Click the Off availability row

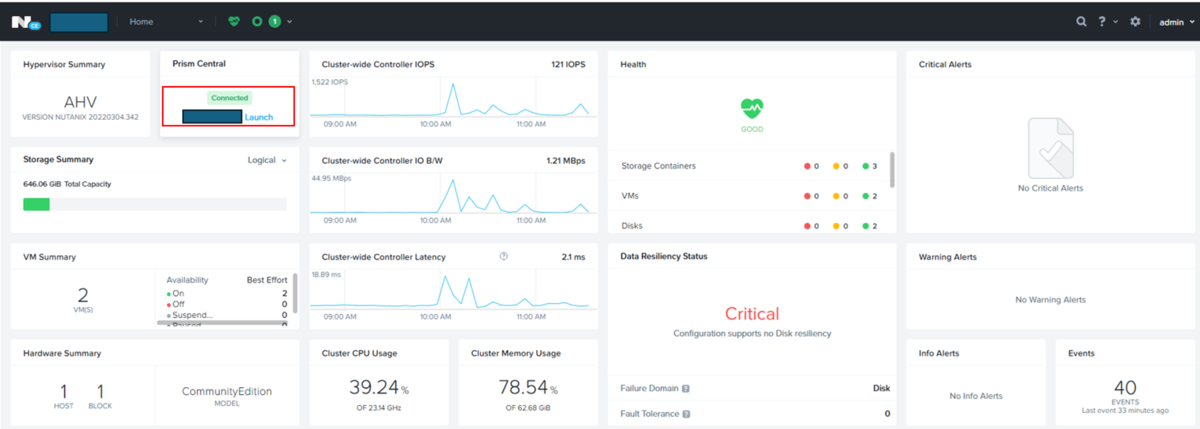(227, 304)
